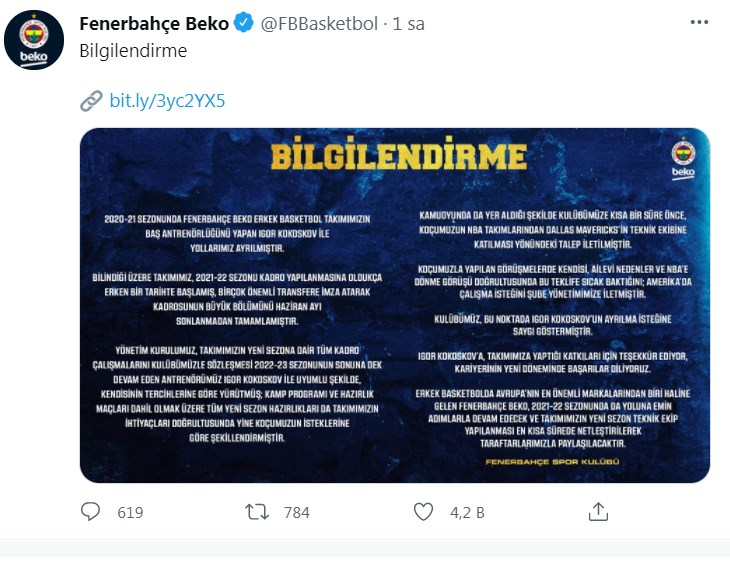Click the 619 reply count
Image resolution: width=730 pixels, height=562 pixels.
tap(130, 513)
